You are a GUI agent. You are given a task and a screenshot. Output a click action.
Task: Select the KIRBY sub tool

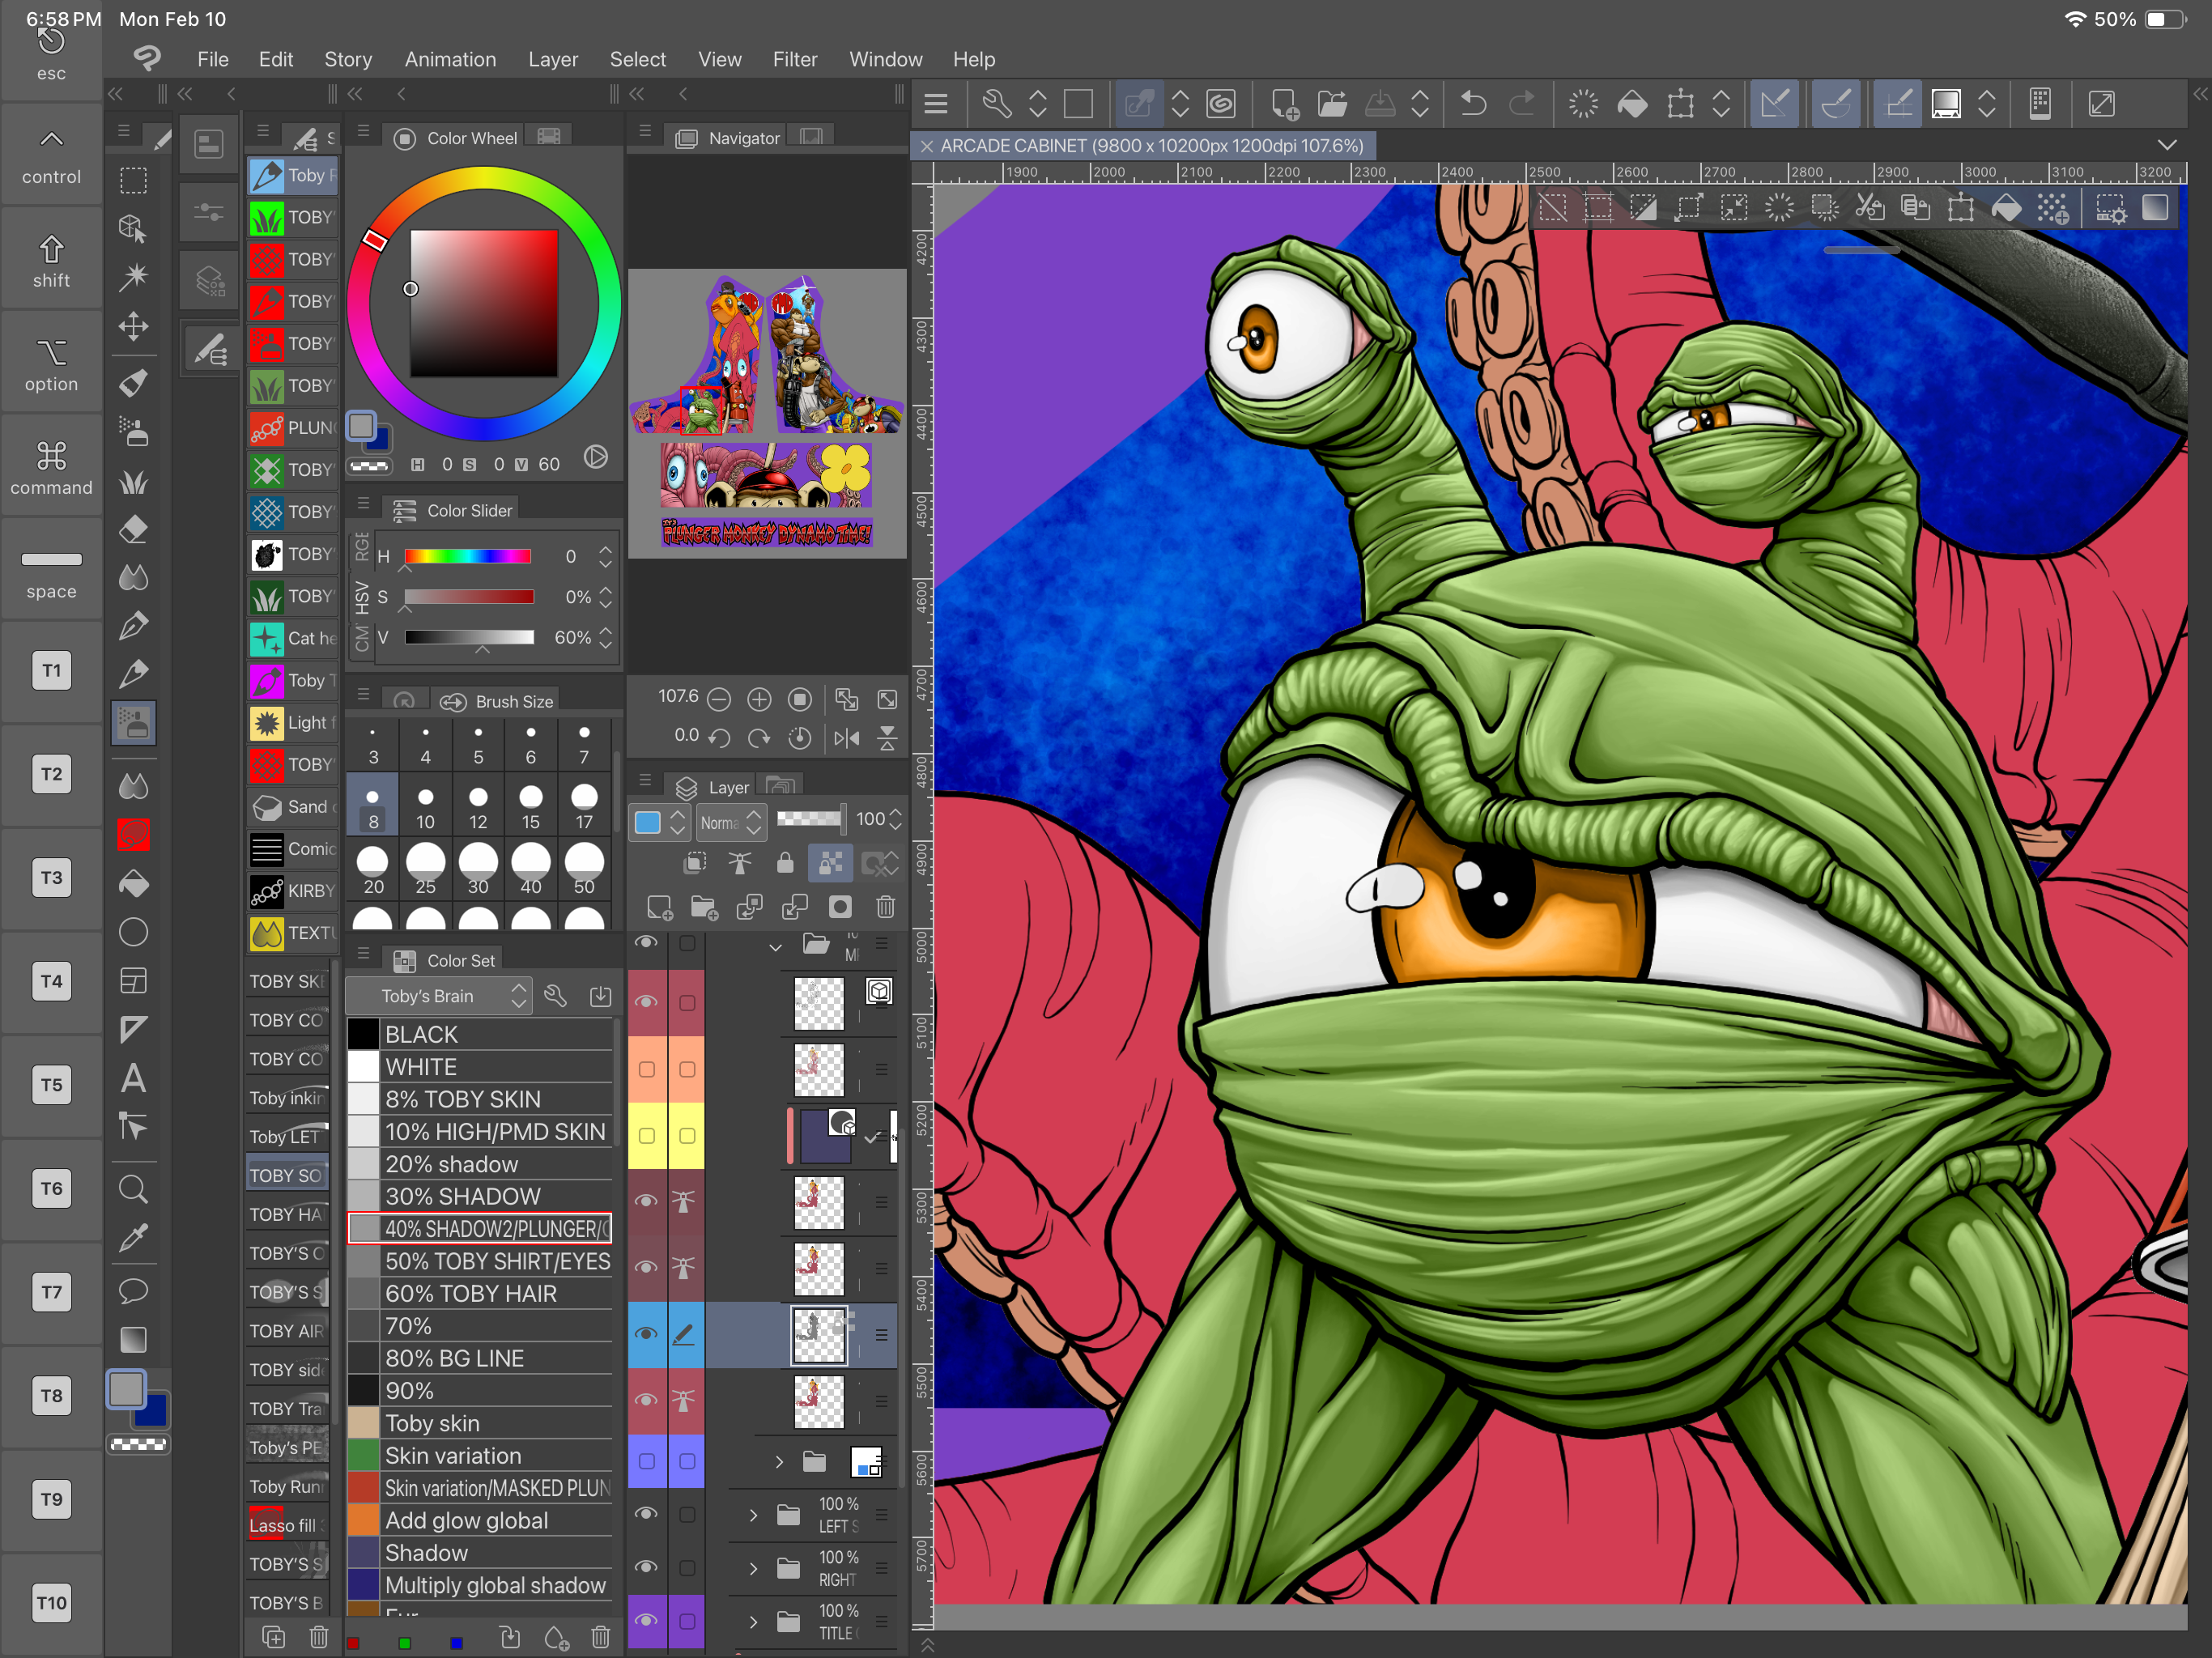[x=293, y=890]
